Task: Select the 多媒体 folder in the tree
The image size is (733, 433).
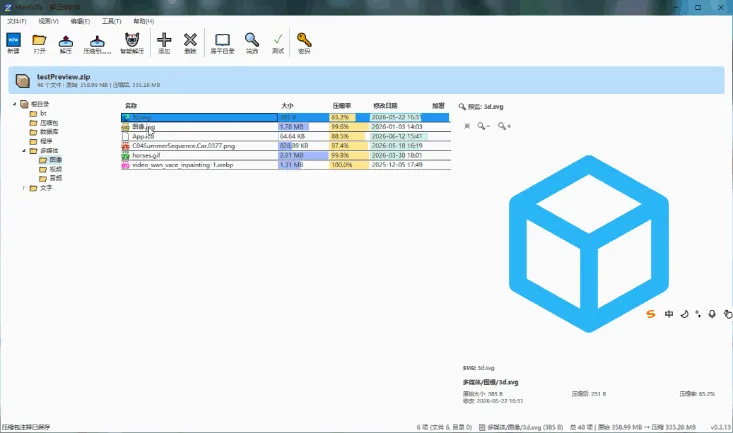Action: pos(49,151)
